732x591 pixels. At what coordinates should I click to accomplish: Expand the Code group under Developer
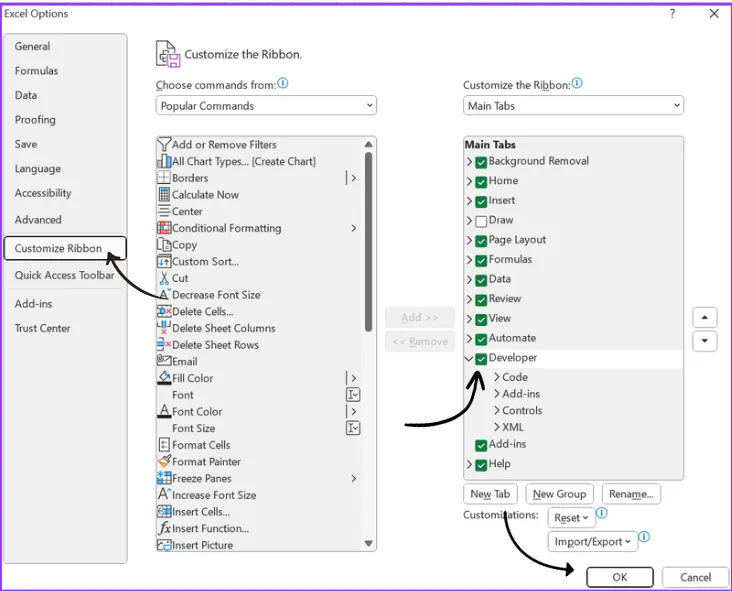(497, 377)
